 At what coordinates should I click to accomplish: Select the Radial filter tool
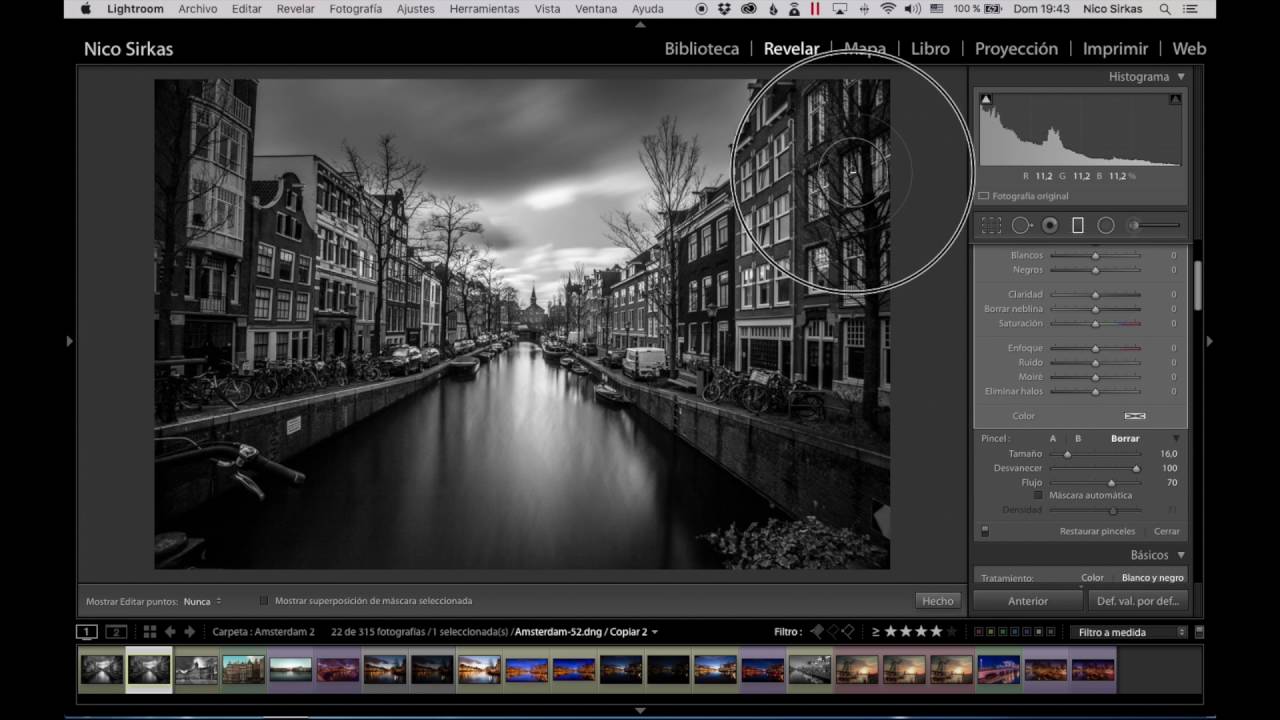(1106, 226)
